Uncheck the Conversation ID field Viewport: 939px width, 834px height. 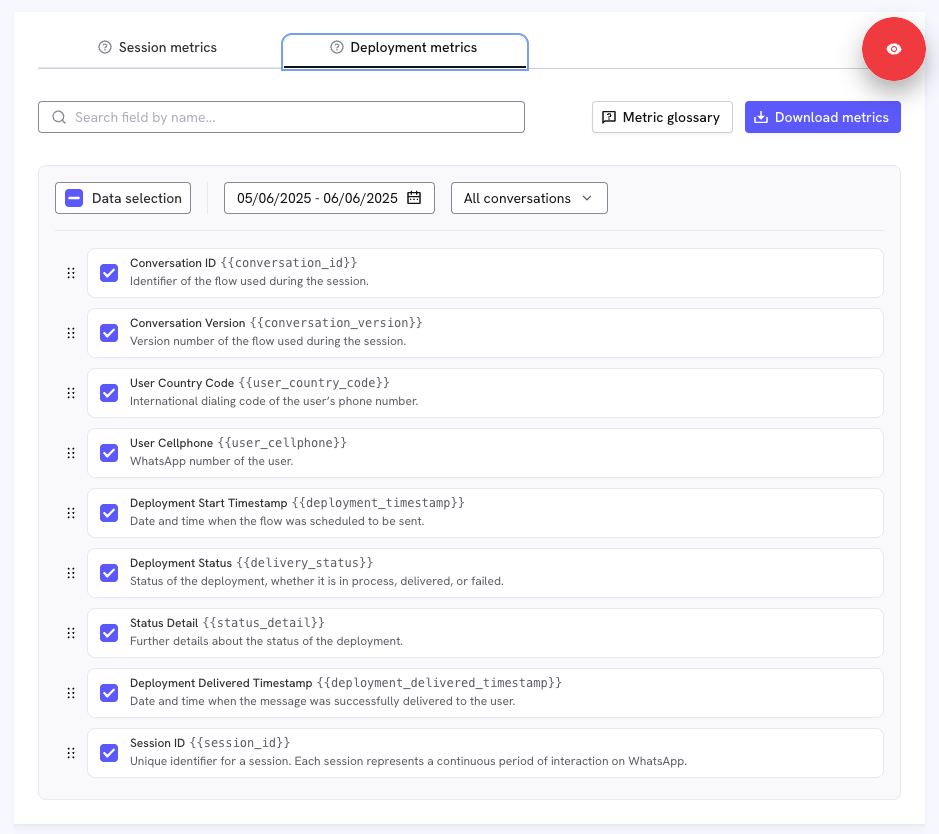click(x=109, y=273)
